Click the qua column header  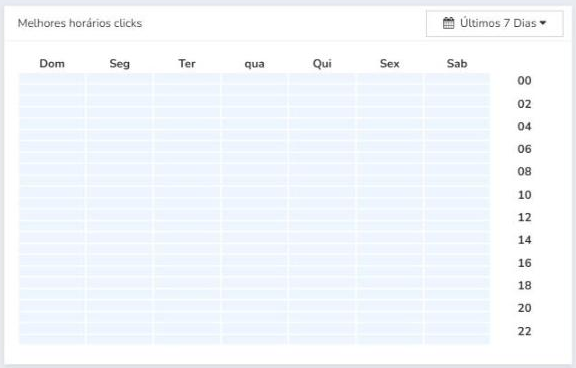pos(254,64)
